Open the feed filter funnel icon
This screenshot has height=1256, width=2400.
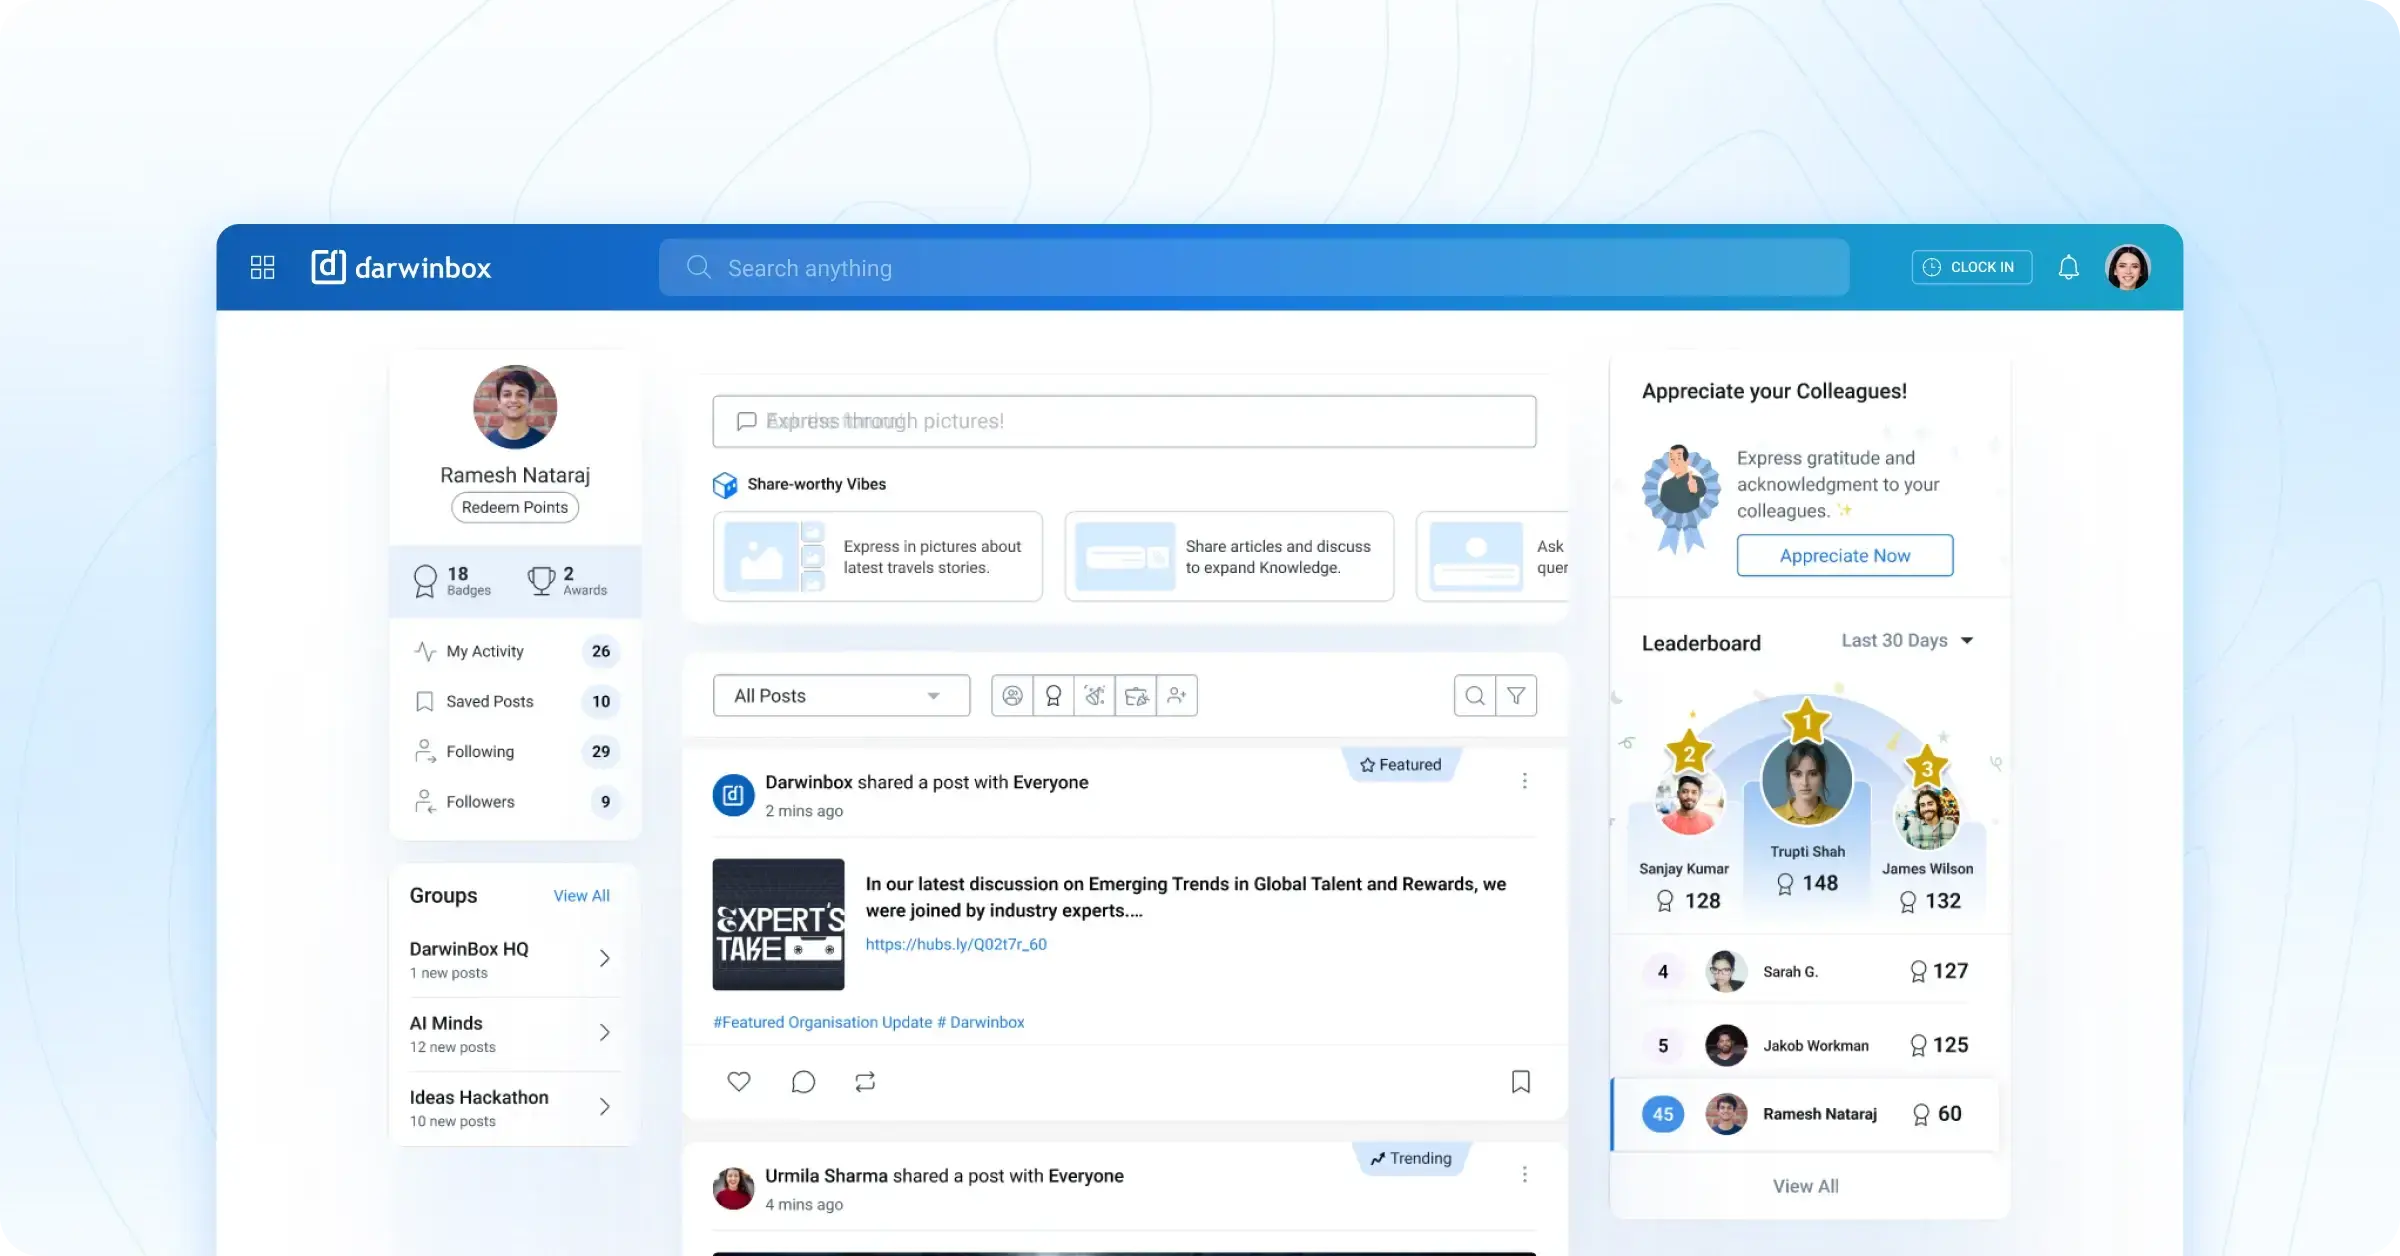[1516, 696]
